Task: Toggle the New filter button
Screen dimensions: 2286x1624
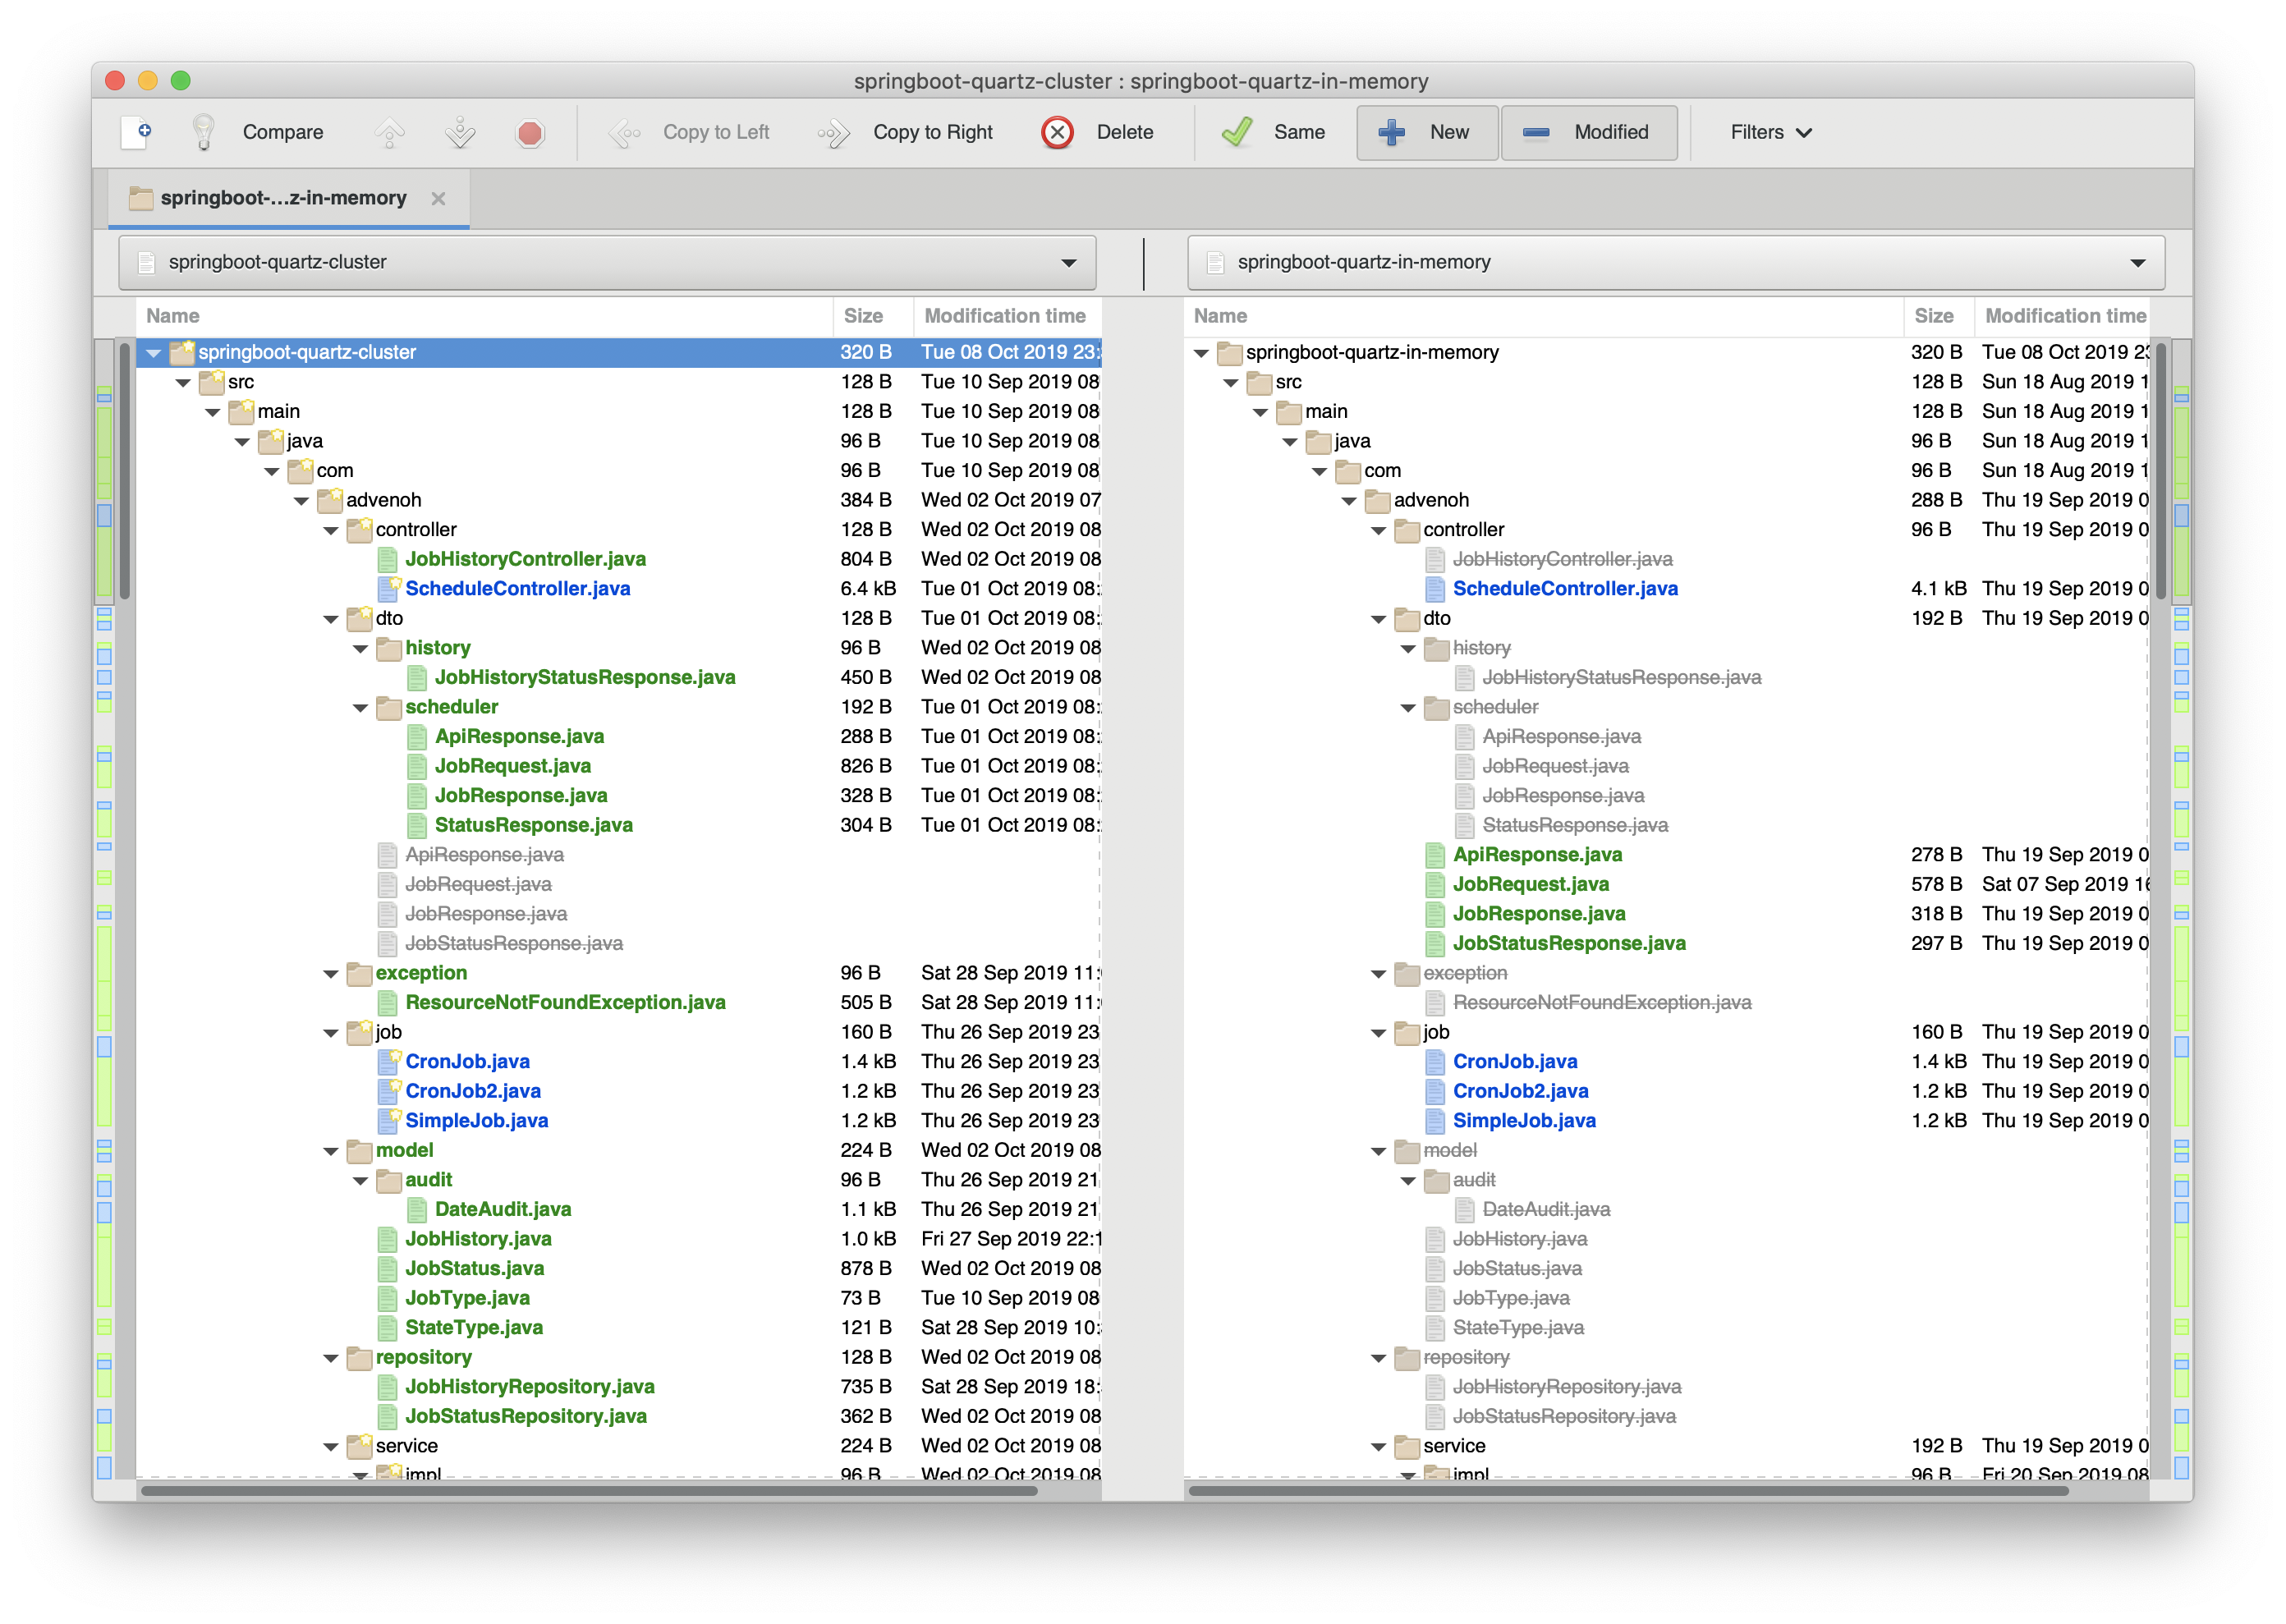Action: coord(1427,132)
